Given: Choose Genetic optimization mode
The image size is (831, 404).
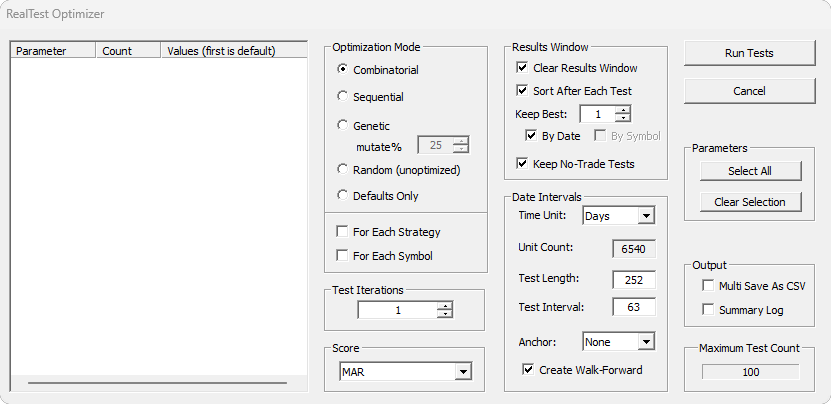Looking at the screenshot, I should (343, 126).
